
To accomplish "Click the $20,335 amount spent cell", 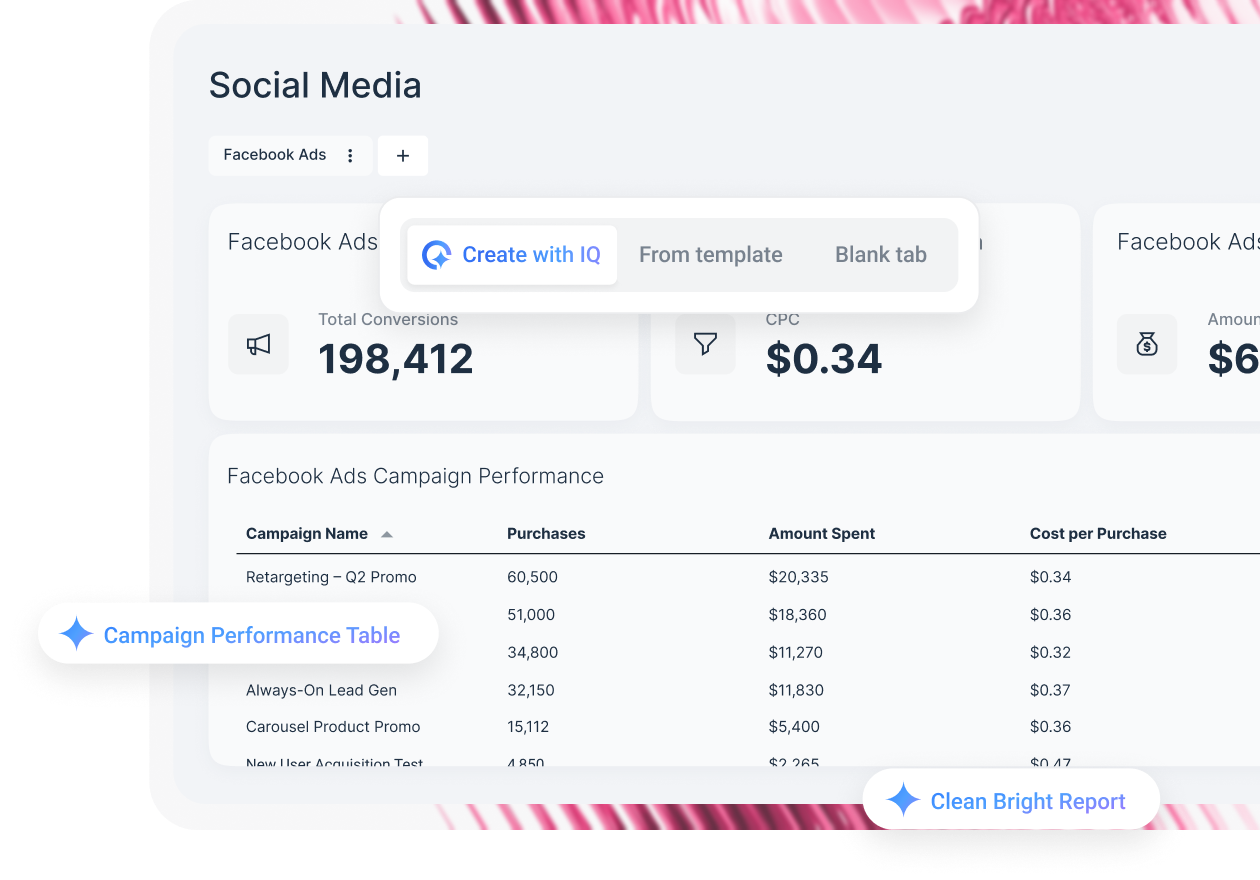I will click(x=798, y=577).
